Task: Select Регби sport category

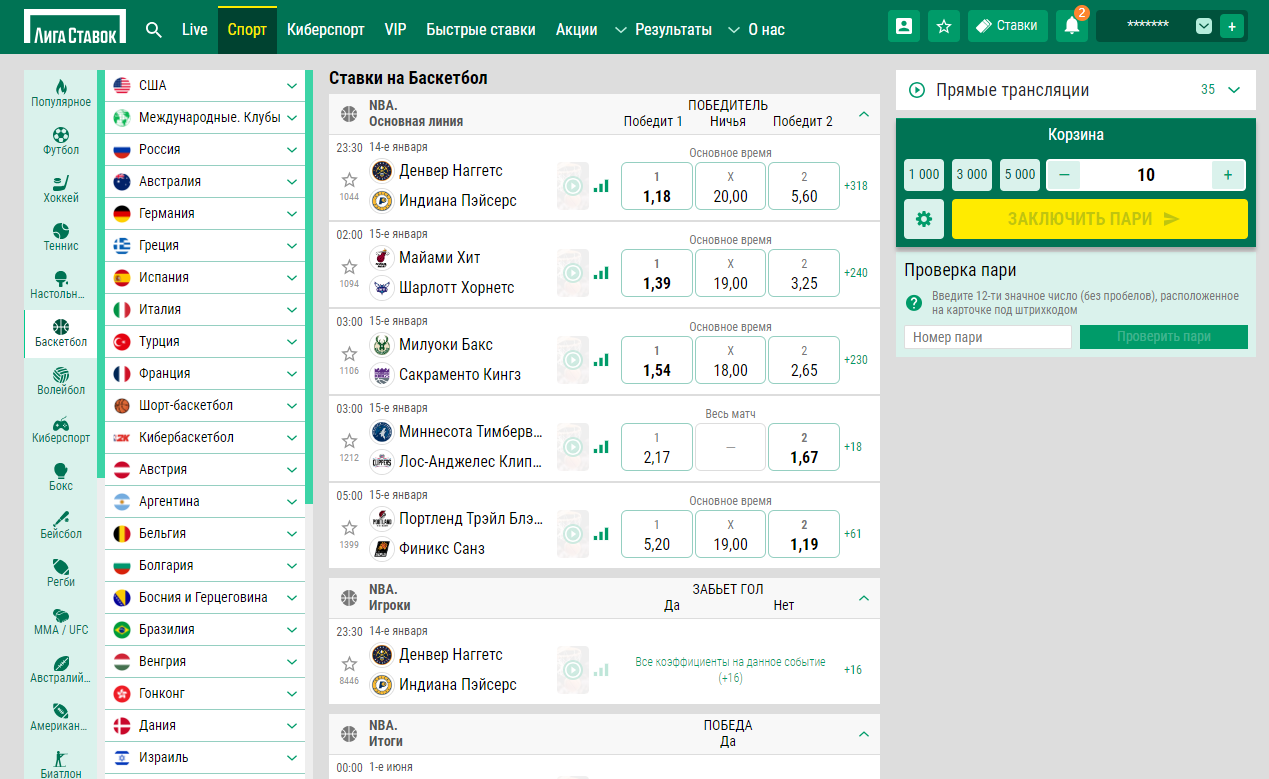Action: click(x=61, y=574)
